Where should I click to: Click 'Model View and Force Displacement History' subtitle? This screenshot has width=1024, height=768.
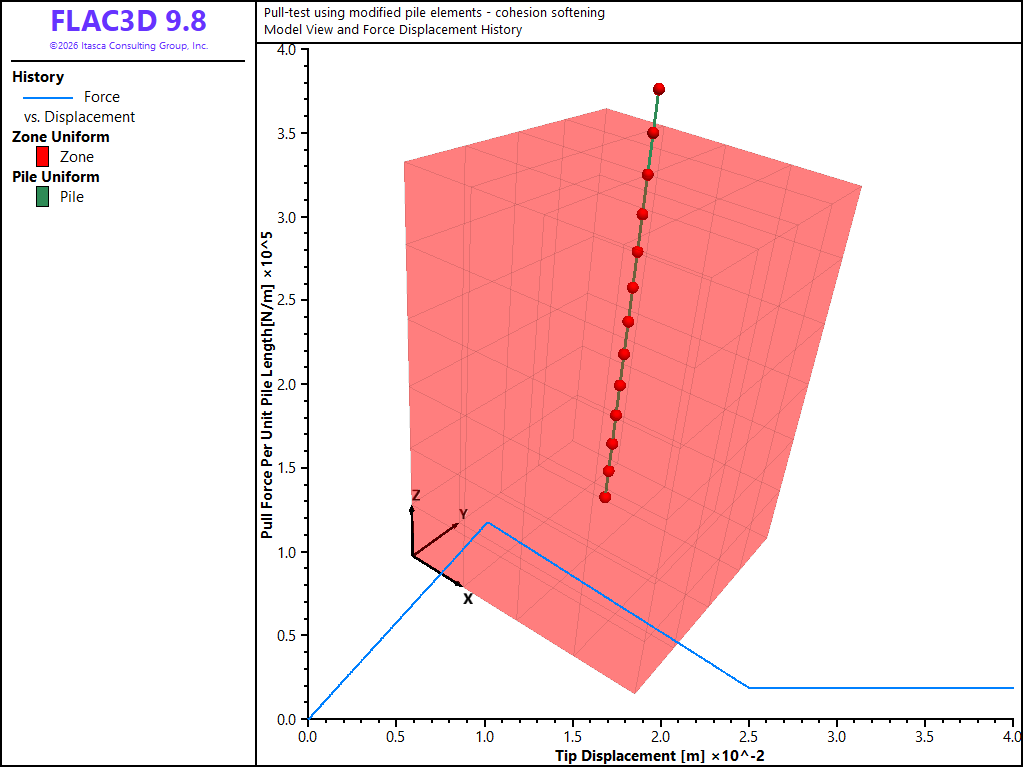392,29
